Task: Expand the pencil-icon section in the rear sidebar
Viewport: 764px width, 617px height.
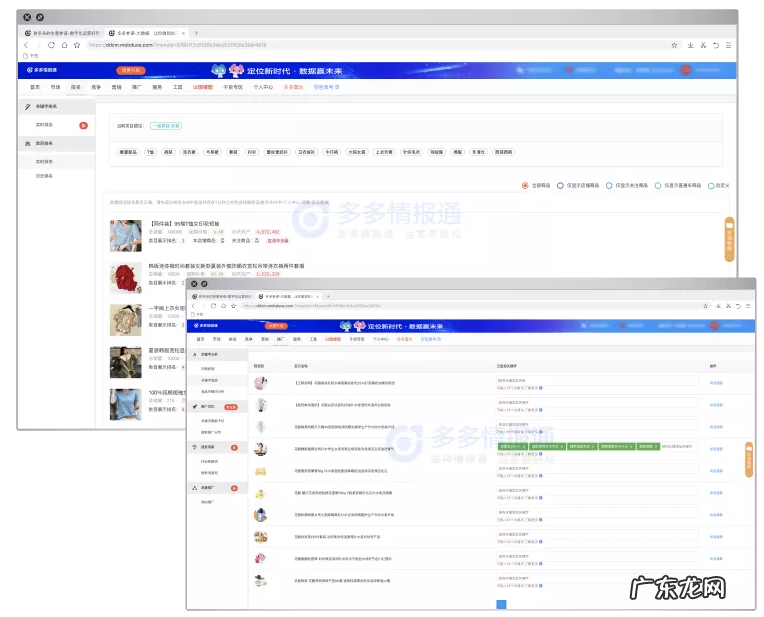Action: click(x=57, y=106)
